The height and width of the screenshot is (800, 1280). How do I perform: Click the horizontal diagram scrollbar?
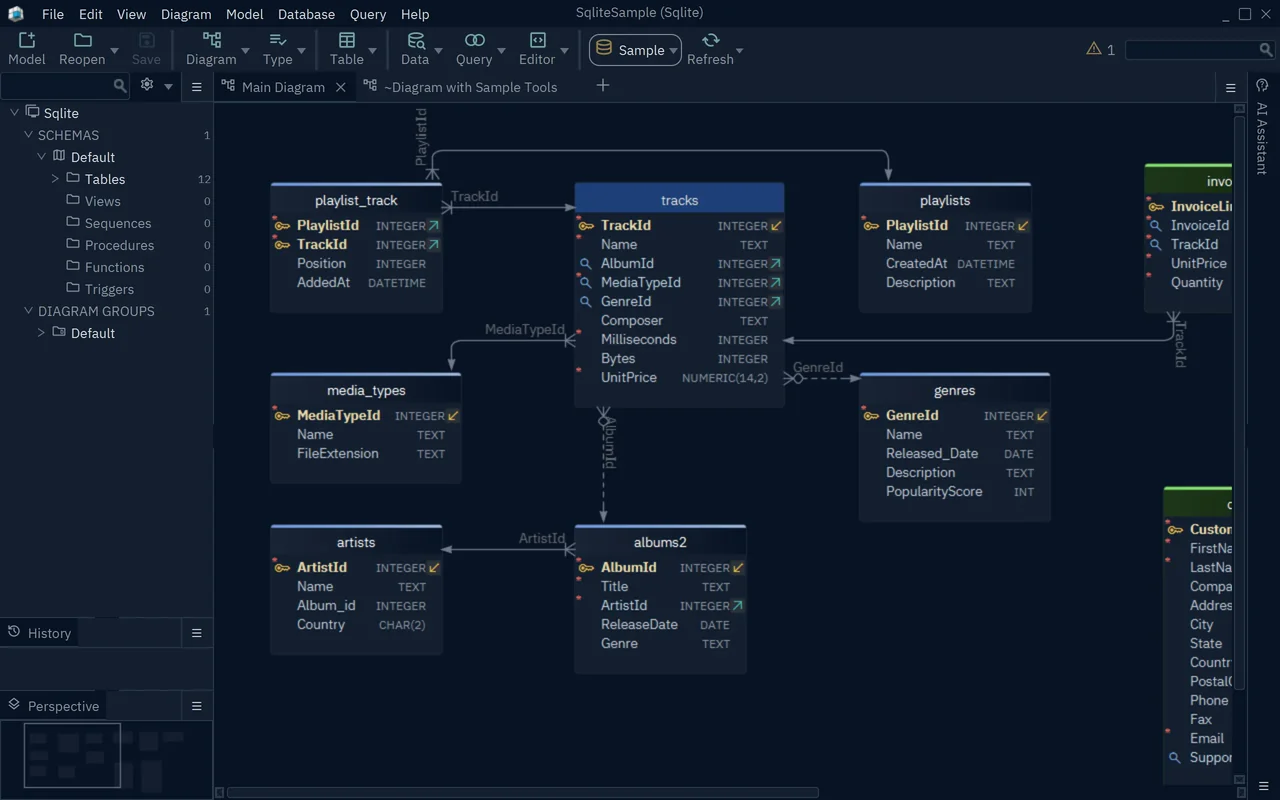(523, 793)
